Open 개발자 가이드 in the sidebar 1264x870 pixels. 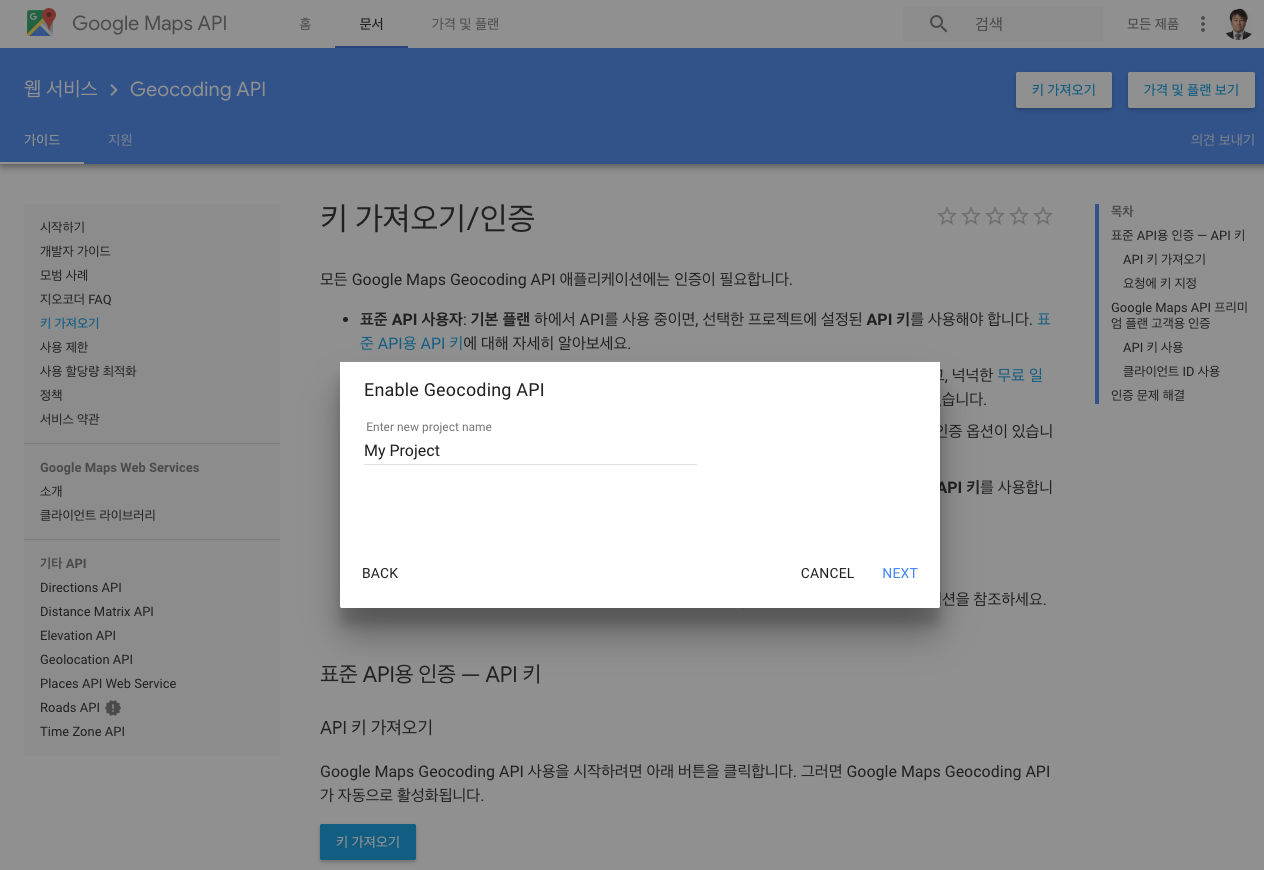click(x=75, y=251)
